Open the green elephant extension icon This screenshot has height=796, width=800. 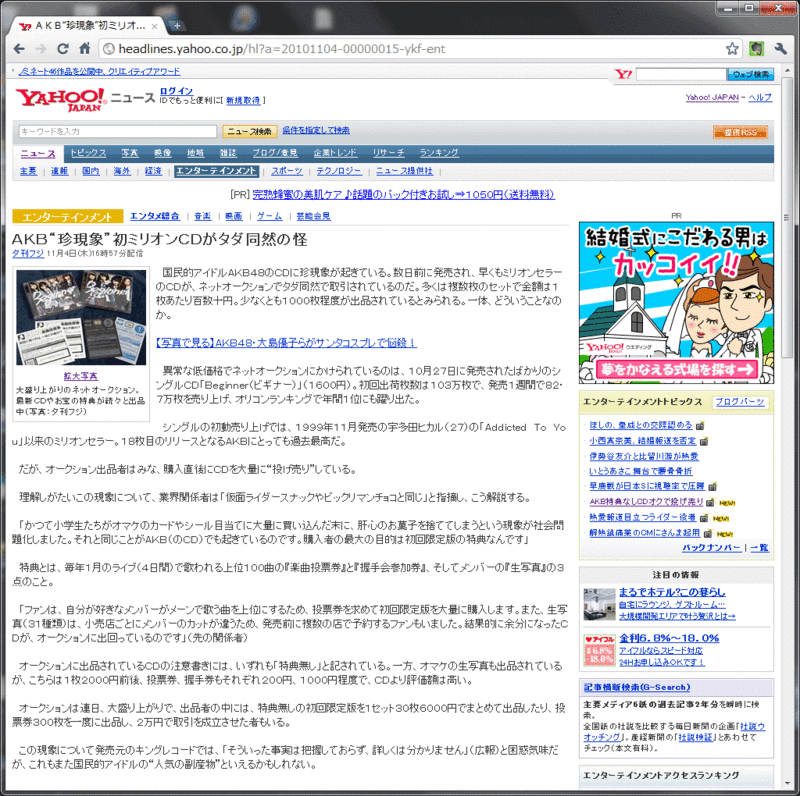pos(756,48)
